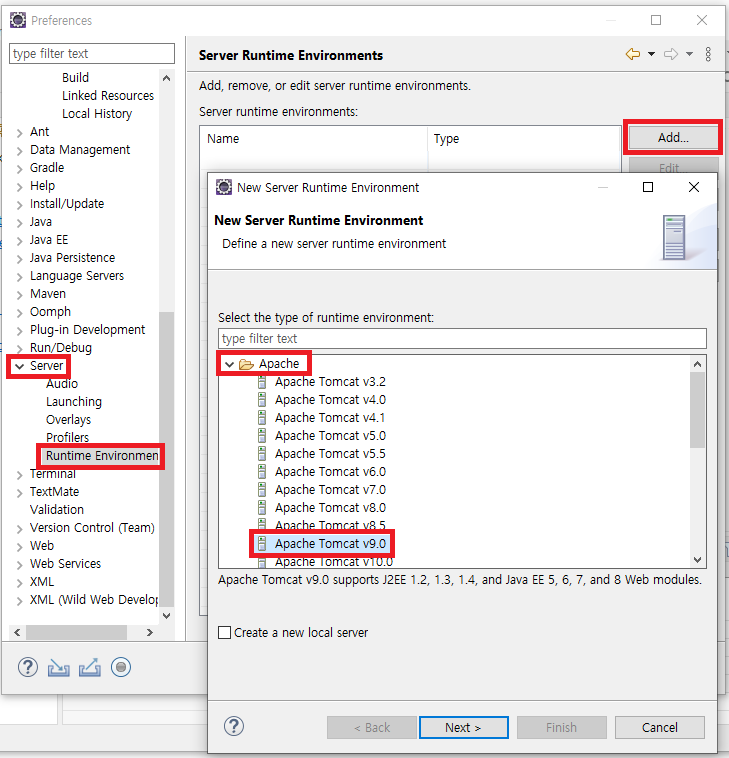This screenshot has width=729, height=758.
Task: Click the preferences tree scroll up arrow
Action: pyautogui.click(x=166, y=78)
